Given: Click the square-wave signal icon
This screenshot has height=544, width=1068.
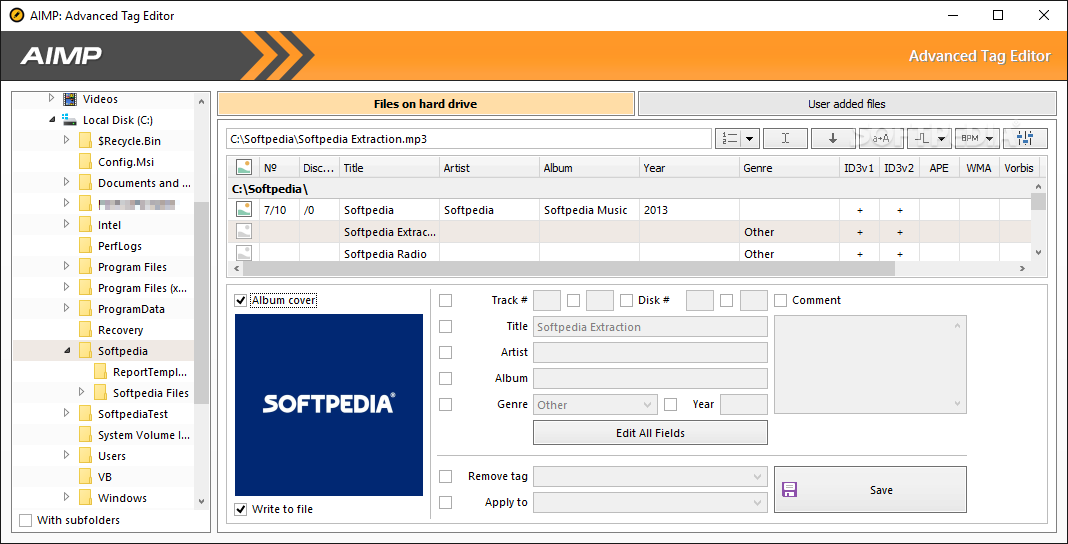Looking at the screenshot, I should click(x=922, y=138).
